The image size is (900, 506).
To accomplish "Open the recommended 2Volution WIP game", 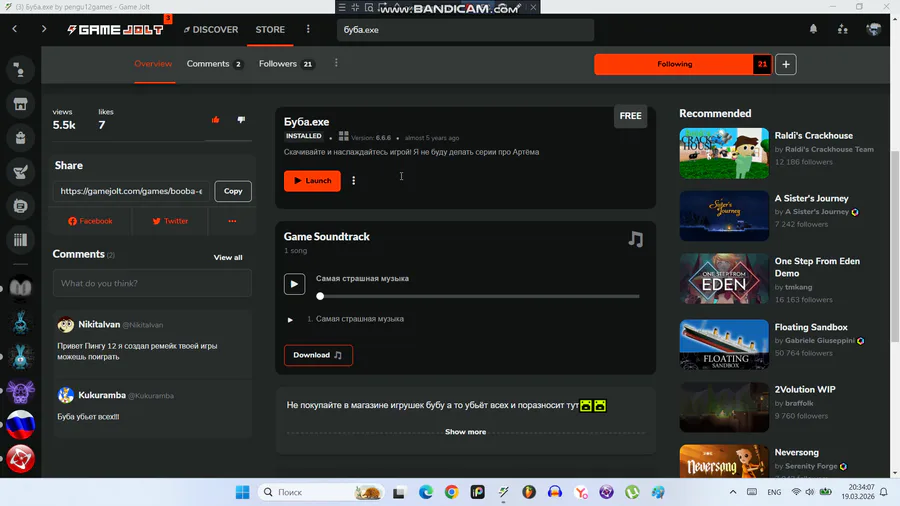I will 724,407.
